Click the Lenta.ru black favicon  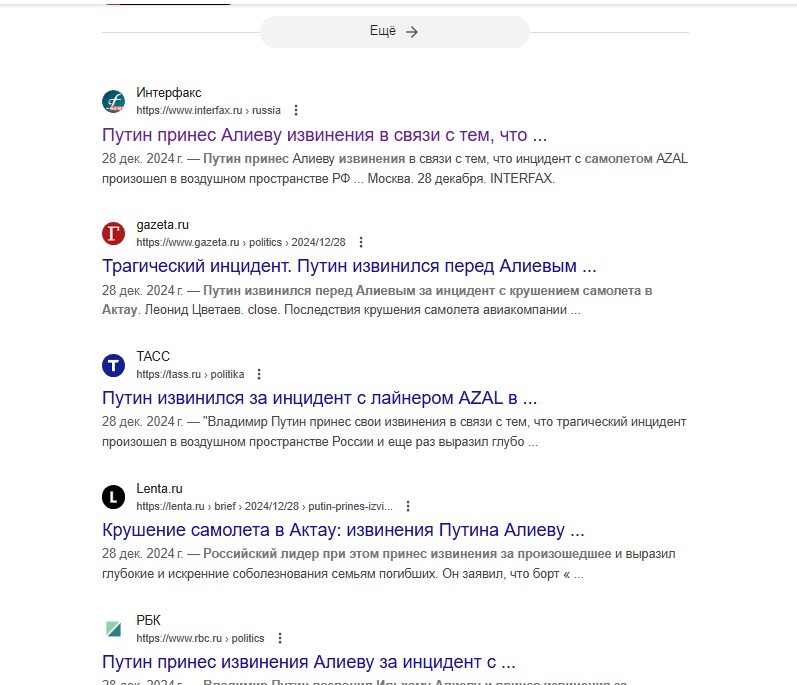[113, 497]
